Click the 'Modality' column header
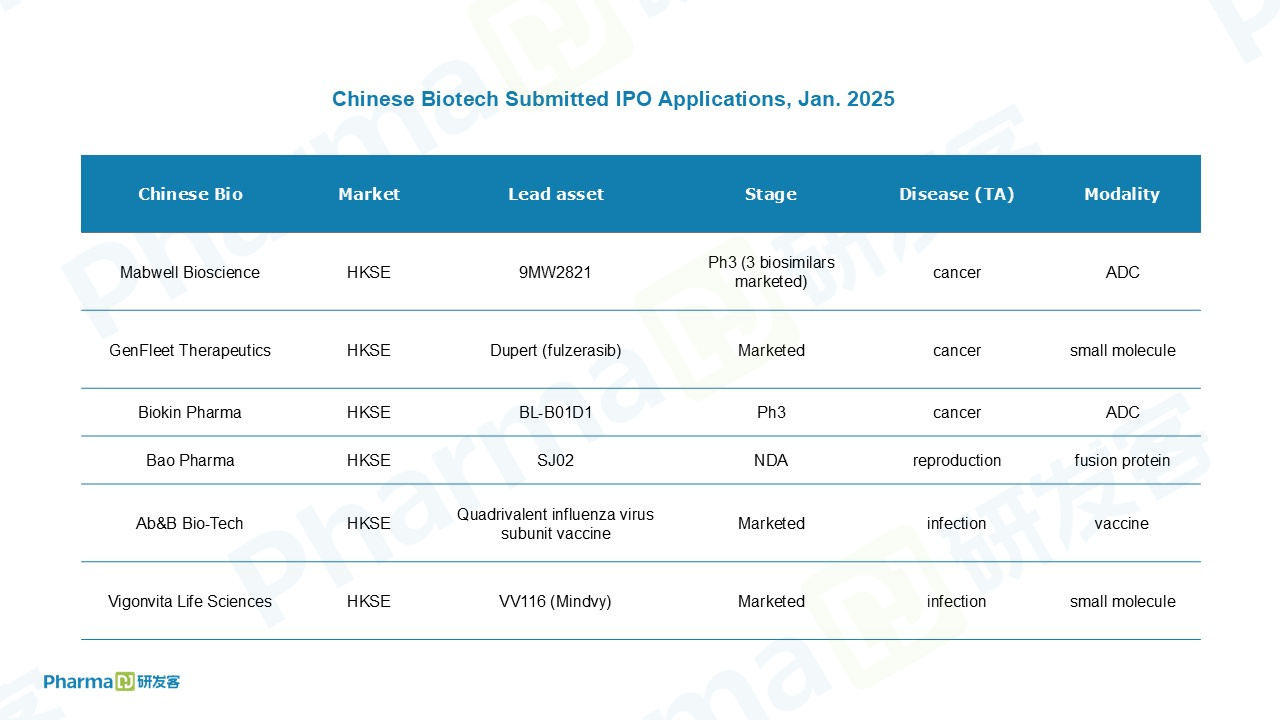 (1122, 194)
